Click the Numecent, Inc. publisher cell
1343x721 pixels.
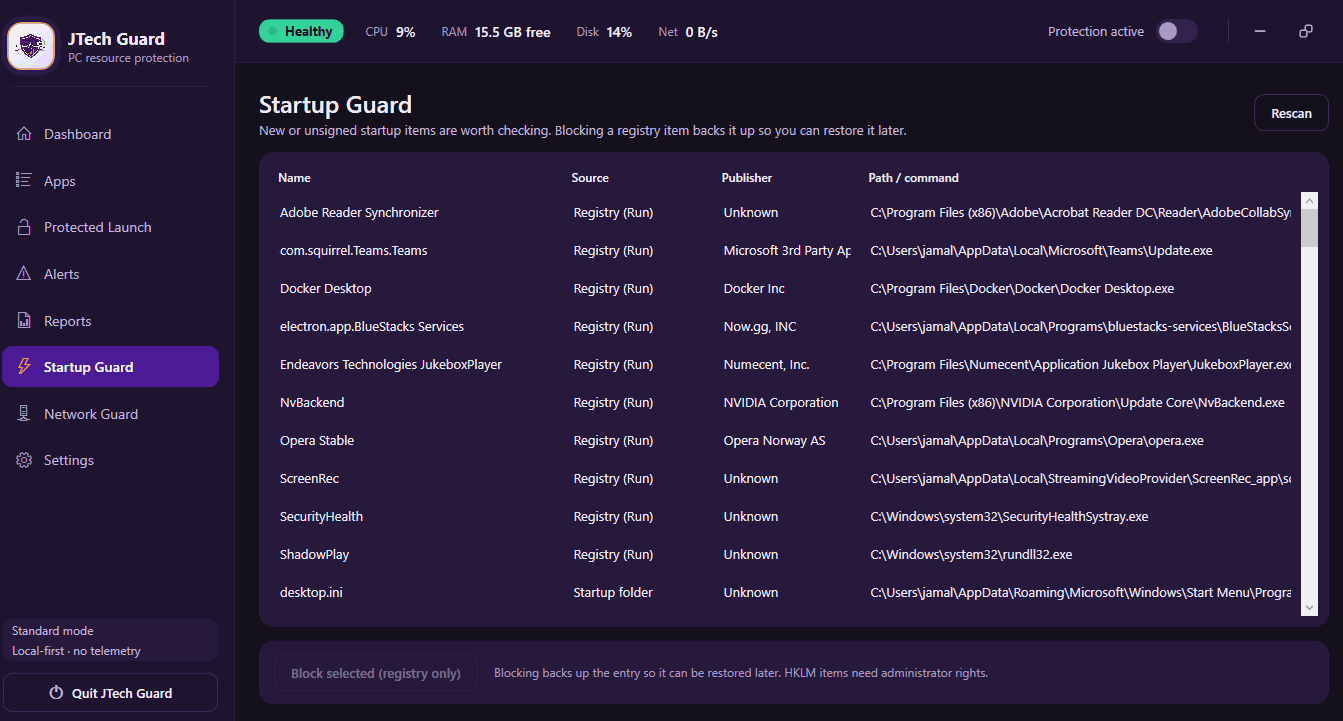767,365
